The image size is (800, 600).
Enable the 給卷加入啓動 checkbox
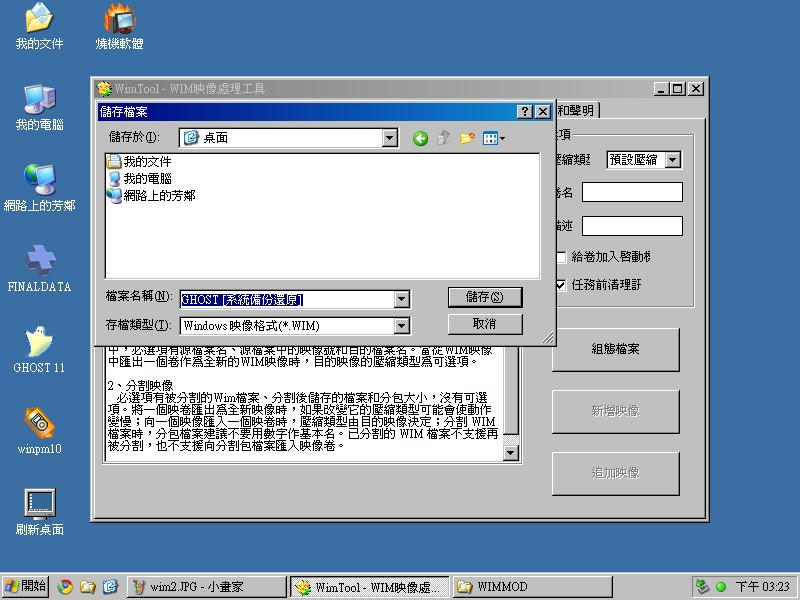[x=561, y=257]
